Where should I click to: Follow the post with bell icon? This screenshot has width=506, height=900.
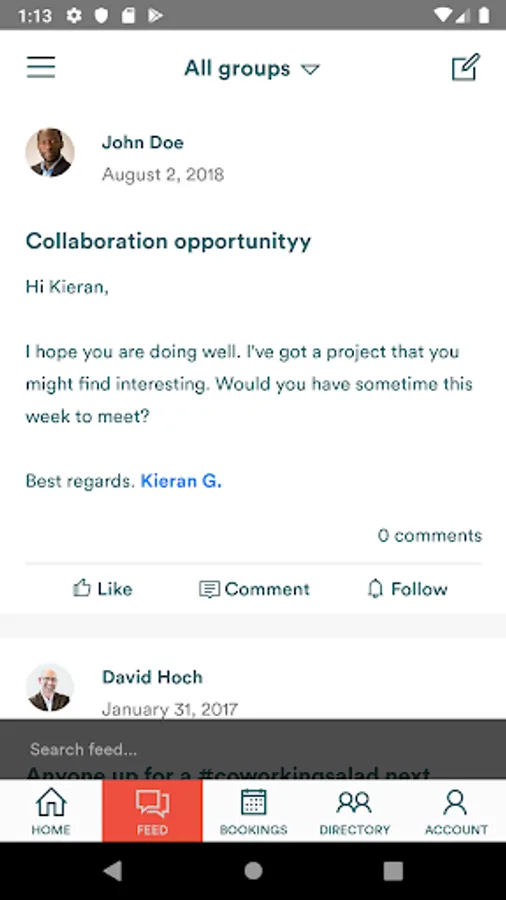tap(407, 589)
